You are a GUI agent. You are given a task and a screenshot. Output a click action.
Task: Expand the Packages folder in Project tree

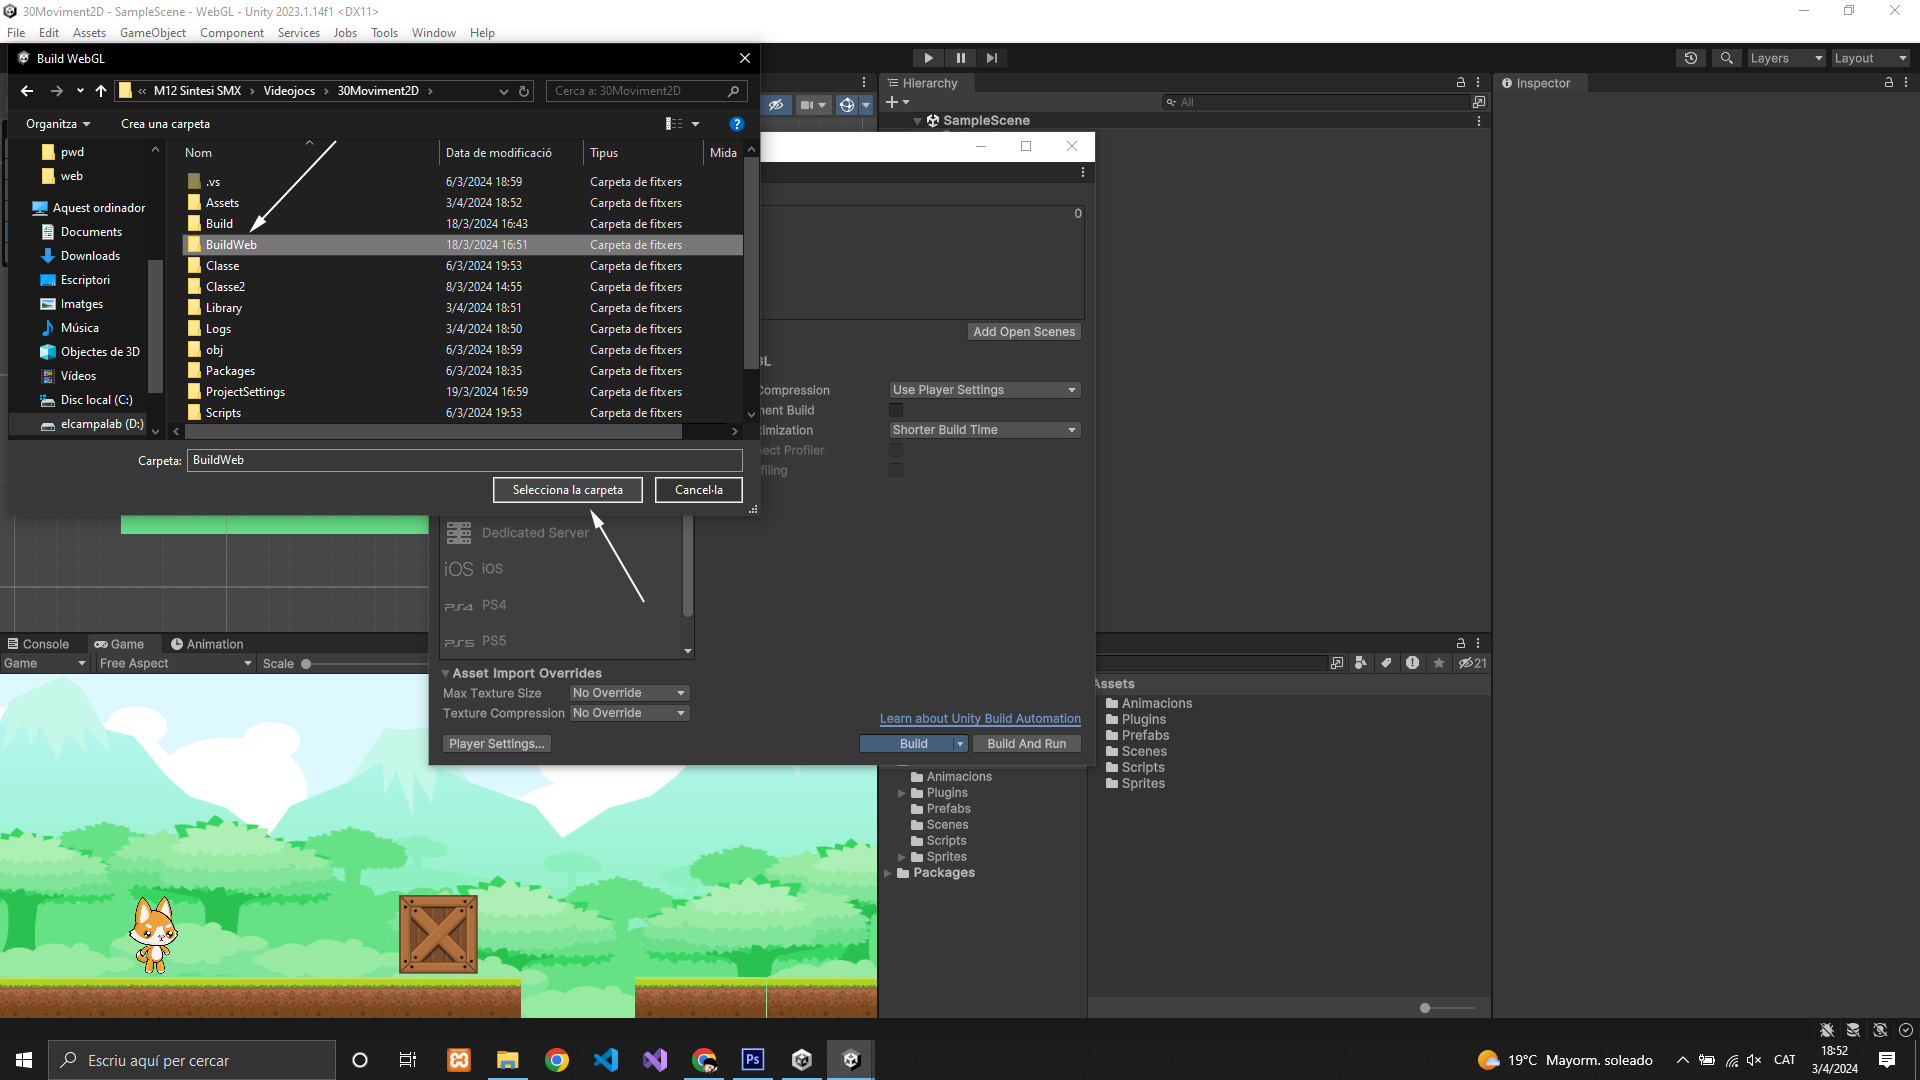point(888,873)
